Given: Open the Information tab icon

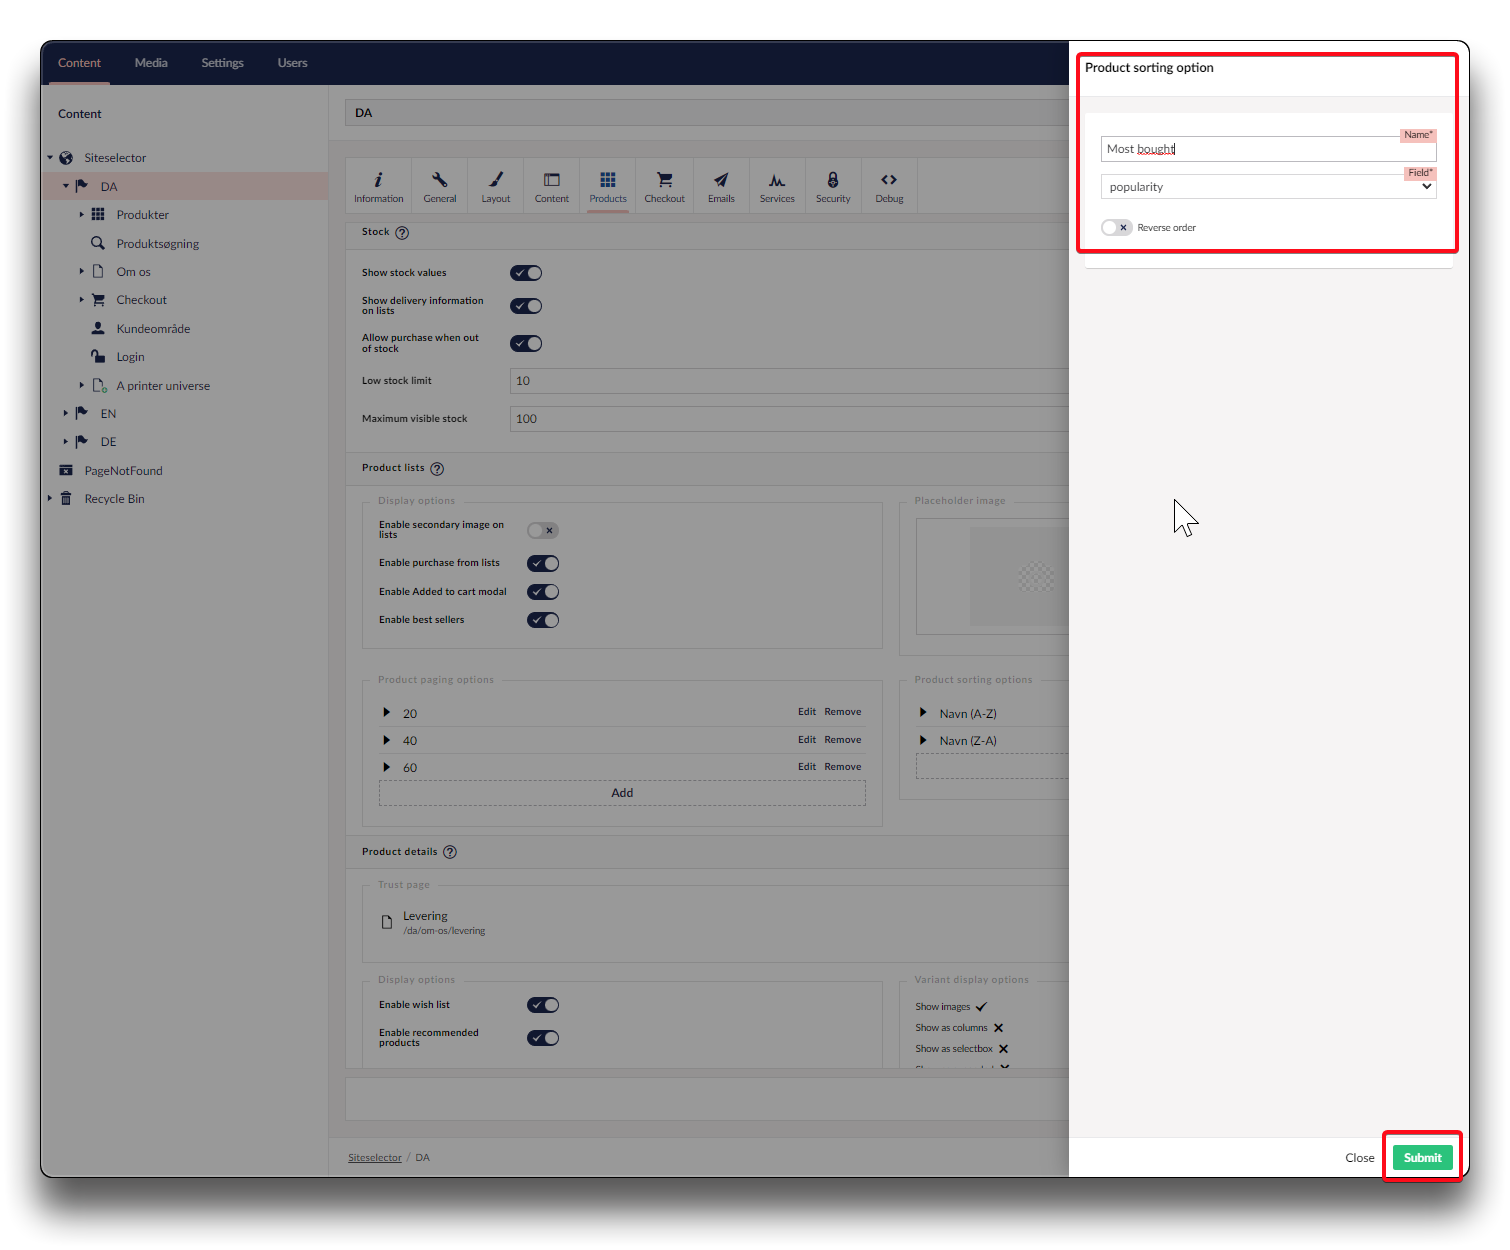Looking at the screenshot, I should 378,186.
